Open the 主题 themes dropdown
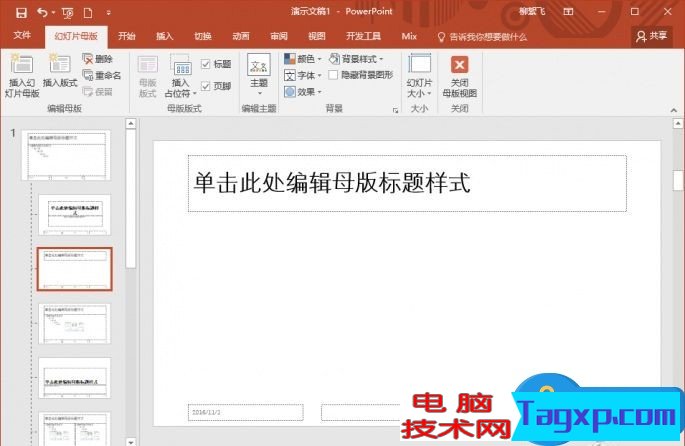This screenshot has width=685, height=446. [x=259, y=75]
